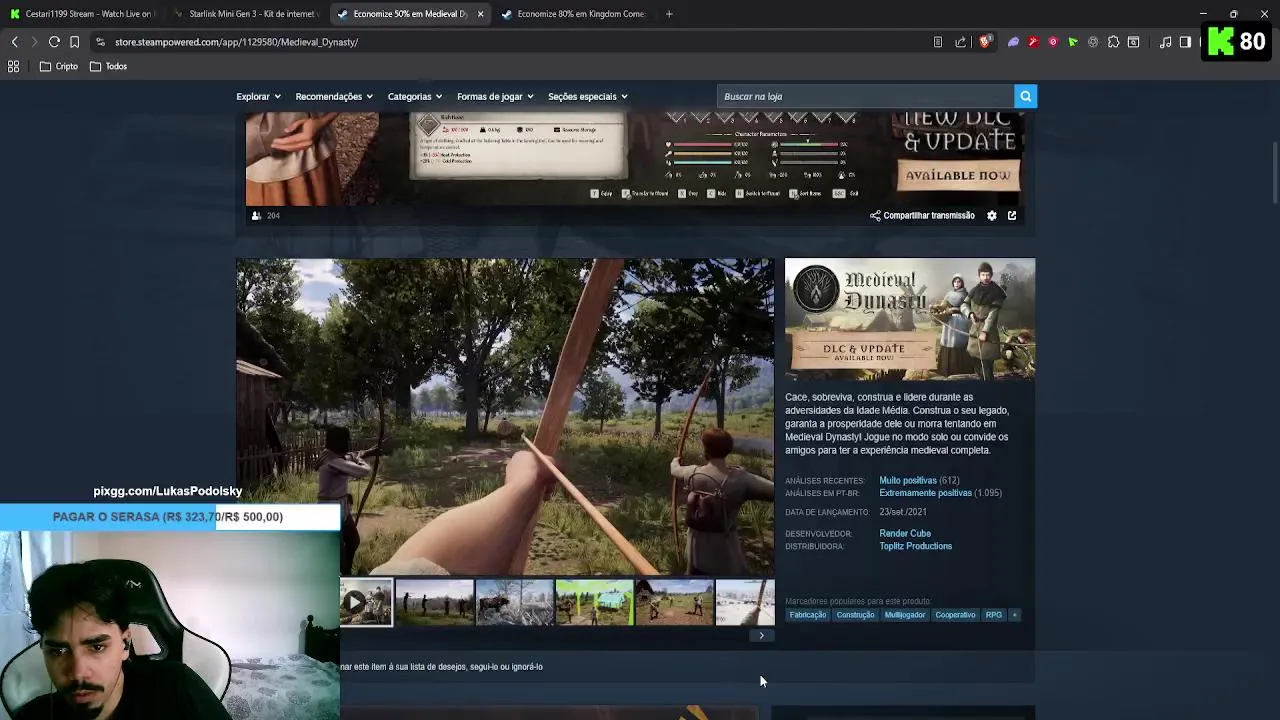Open the Cripto bookmarks folder
The height and width of the screenshot is (720, 1280).
tap(59, 66)
